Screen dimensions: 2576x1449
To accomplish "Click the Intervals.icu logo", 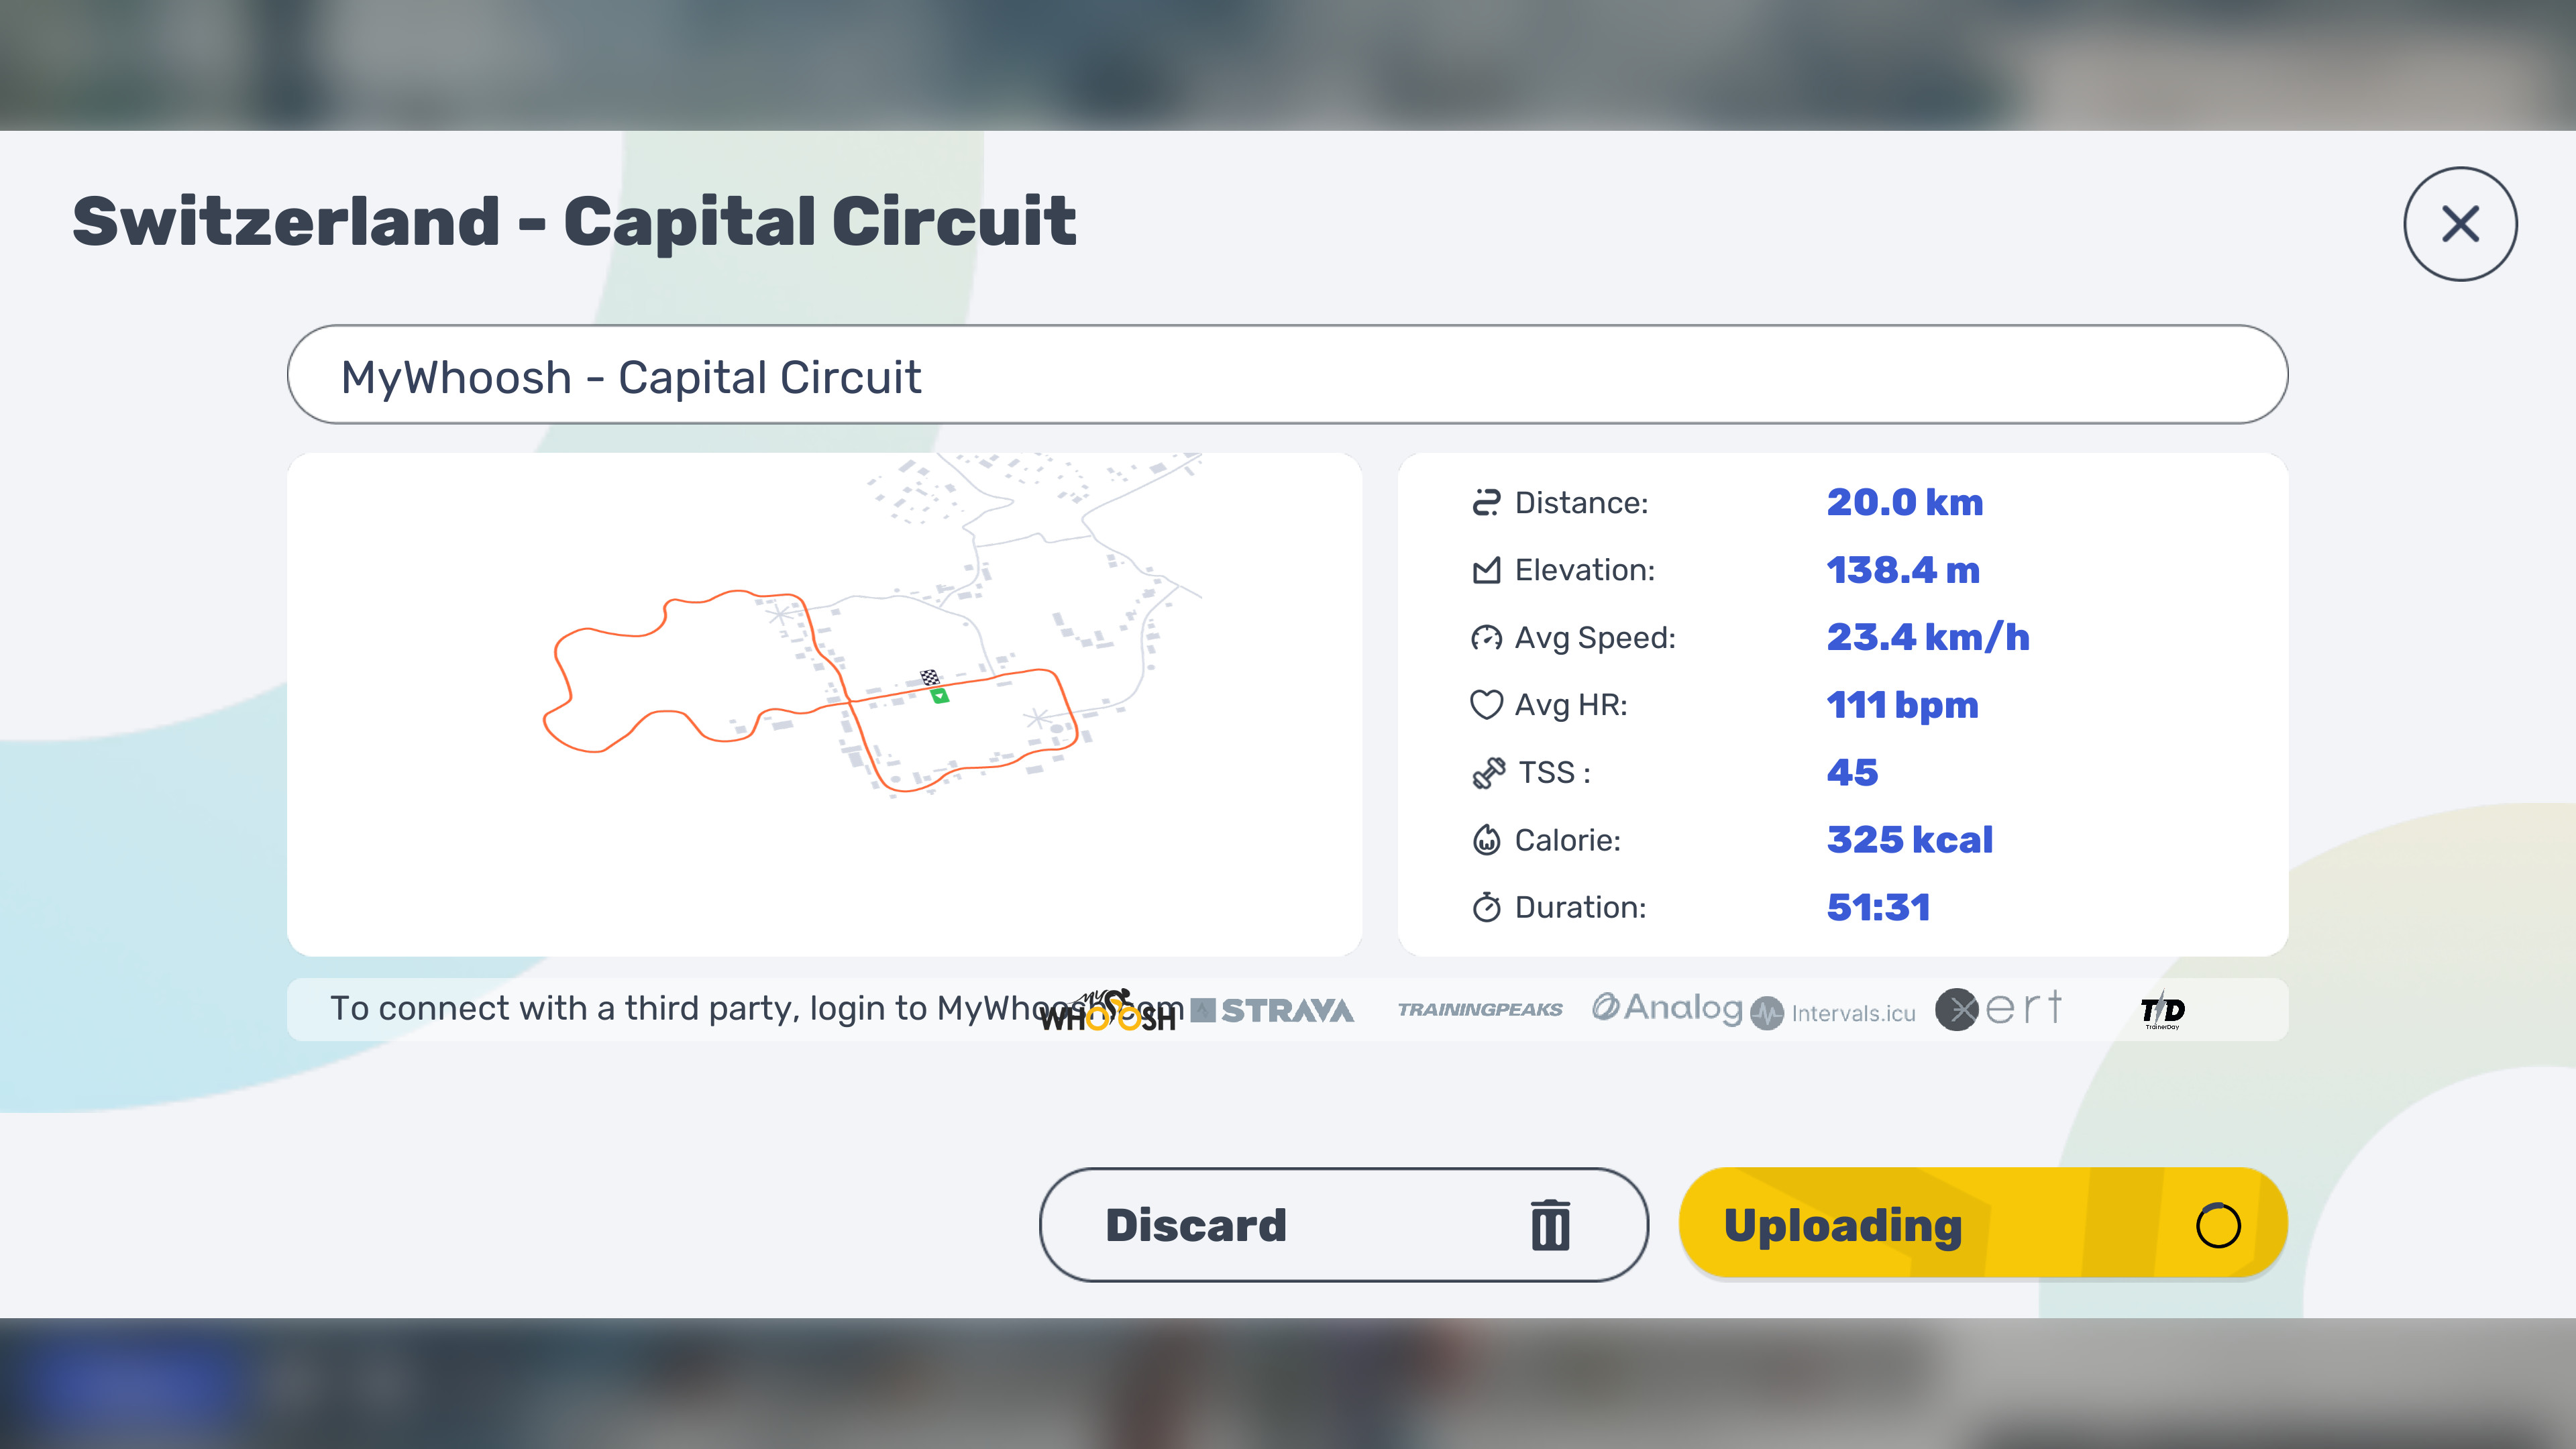I will 1833,1013.
